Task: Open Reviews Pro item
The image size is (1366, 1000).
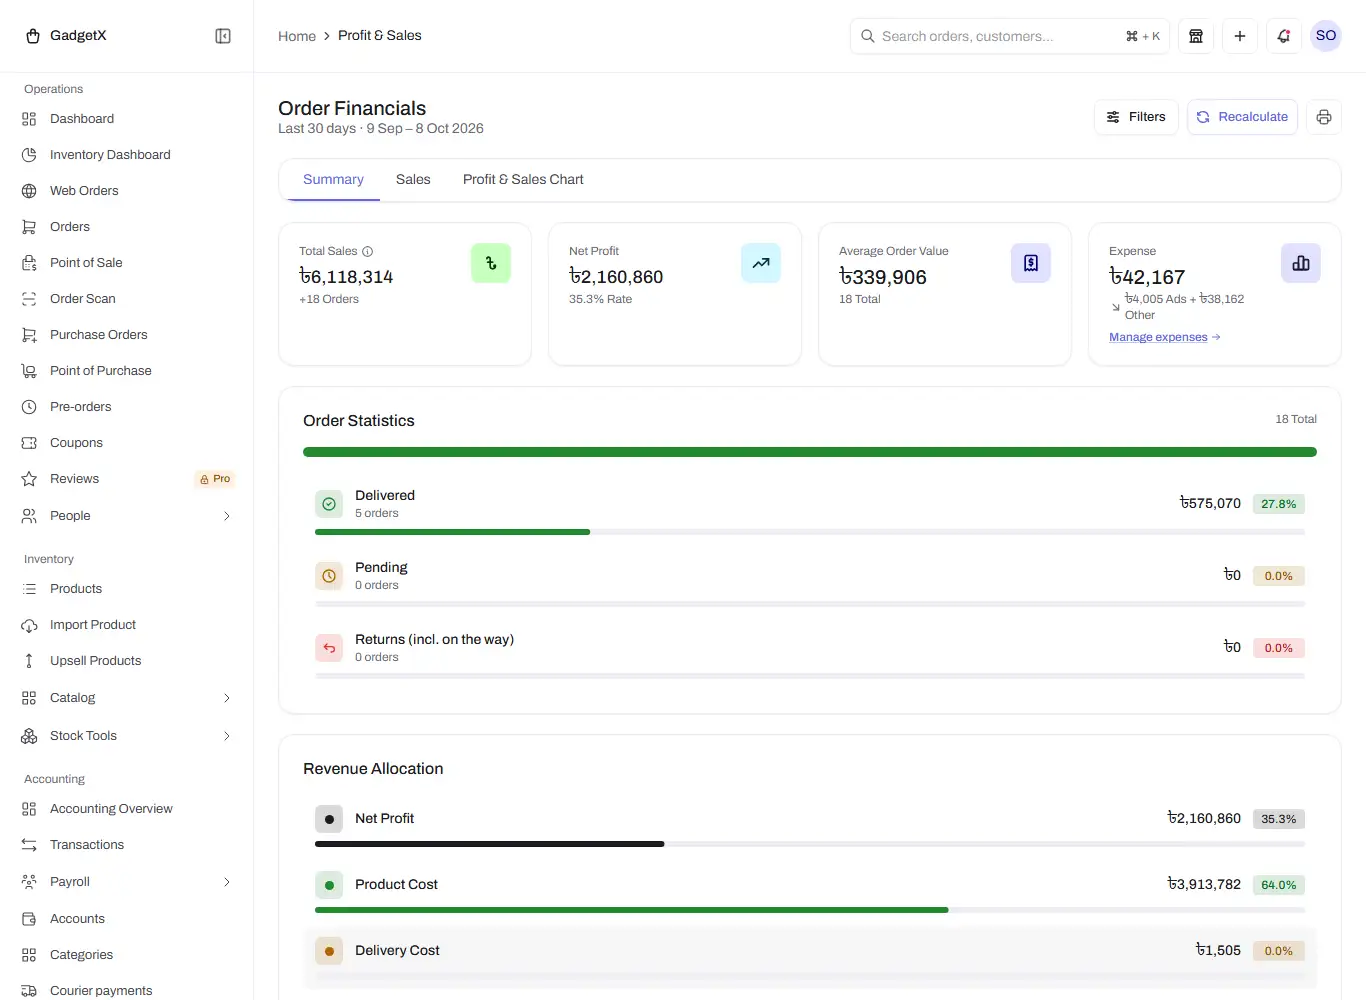Action: [x=126, y=479]
